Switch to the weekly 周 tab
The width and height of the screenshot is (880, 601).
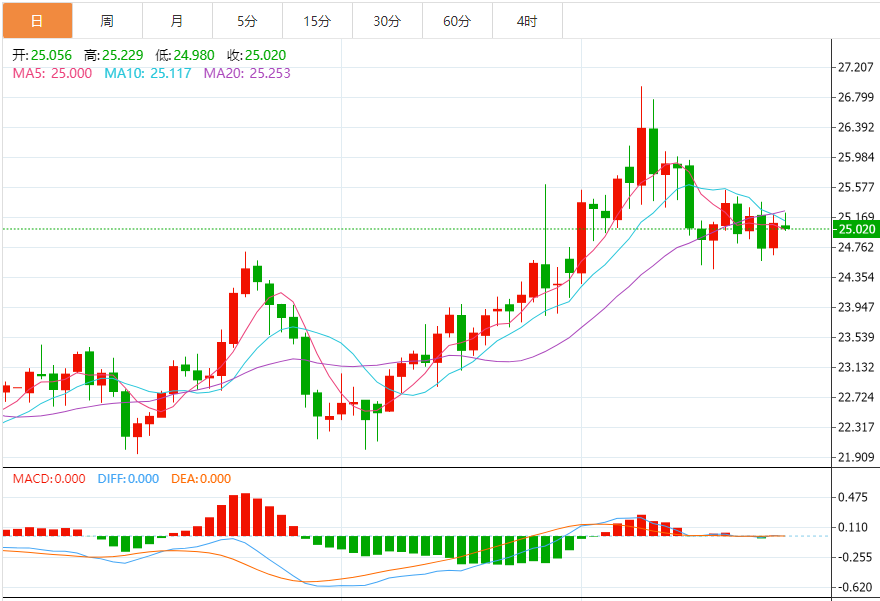107,21
